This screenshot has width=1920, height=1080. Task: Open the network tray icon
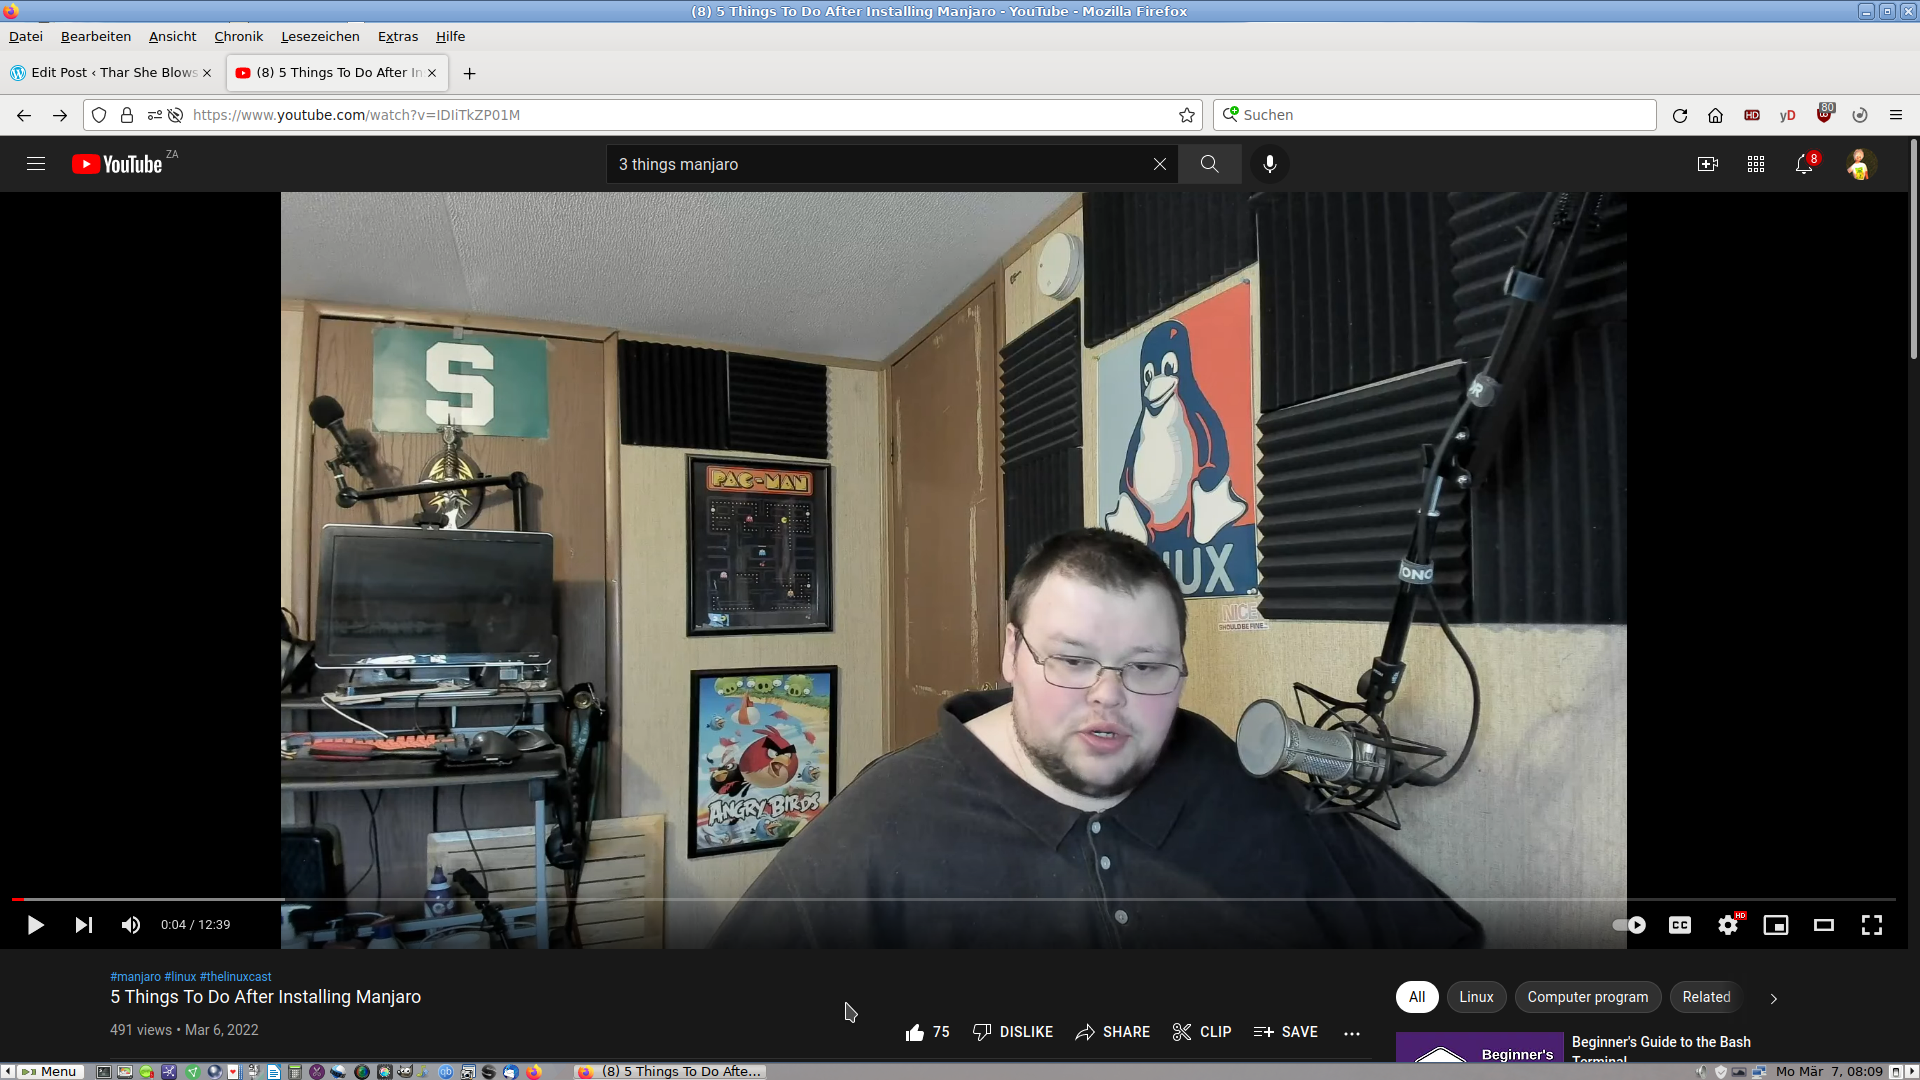tap(1759, 1072)
